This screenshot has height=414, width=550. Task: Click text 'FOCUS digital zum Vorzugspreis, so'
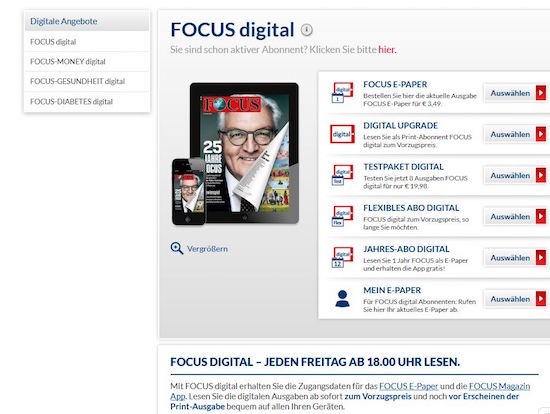coord(416,219)
